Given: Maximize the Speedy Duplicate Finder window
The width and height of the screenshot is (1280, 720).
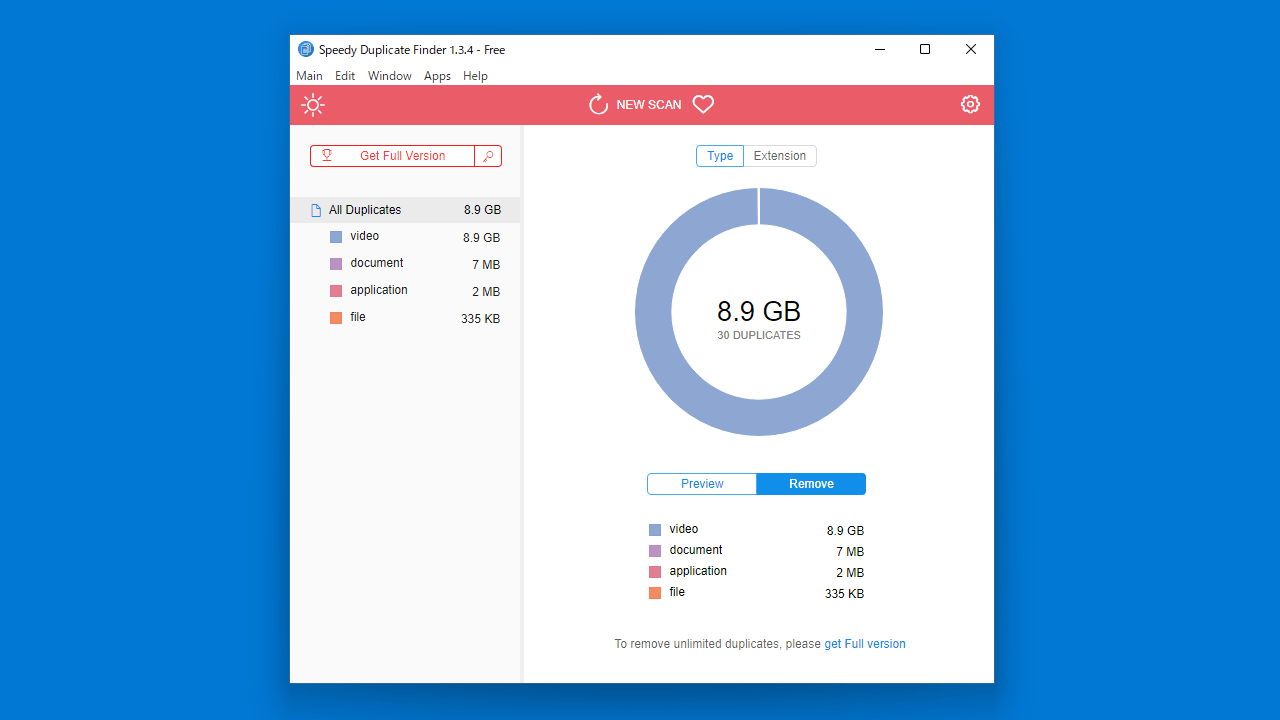Looking at the screenshot, I should [x=925, y=49].
